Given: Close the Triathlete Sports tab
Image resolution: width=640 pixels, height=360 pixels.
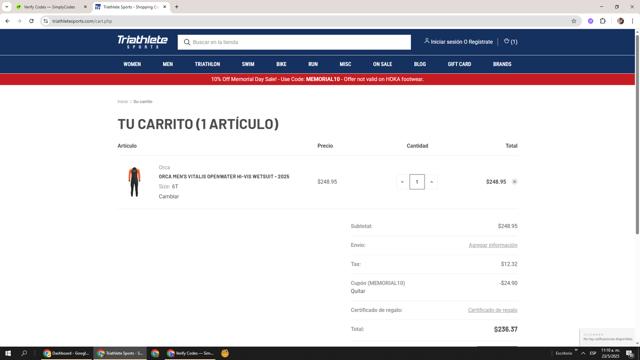Looking at the screenshot, I should tap(164, 7).
